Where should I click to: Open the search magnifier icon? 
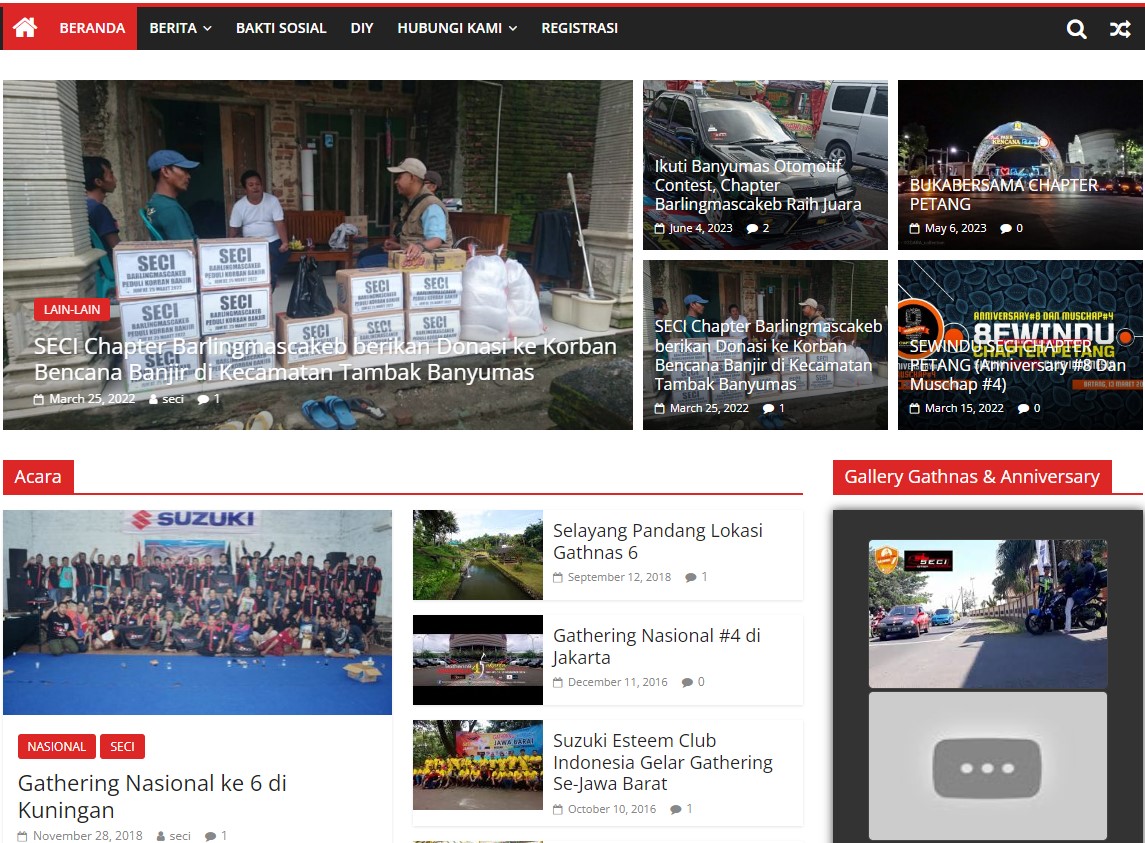[x=1076, y=29]
